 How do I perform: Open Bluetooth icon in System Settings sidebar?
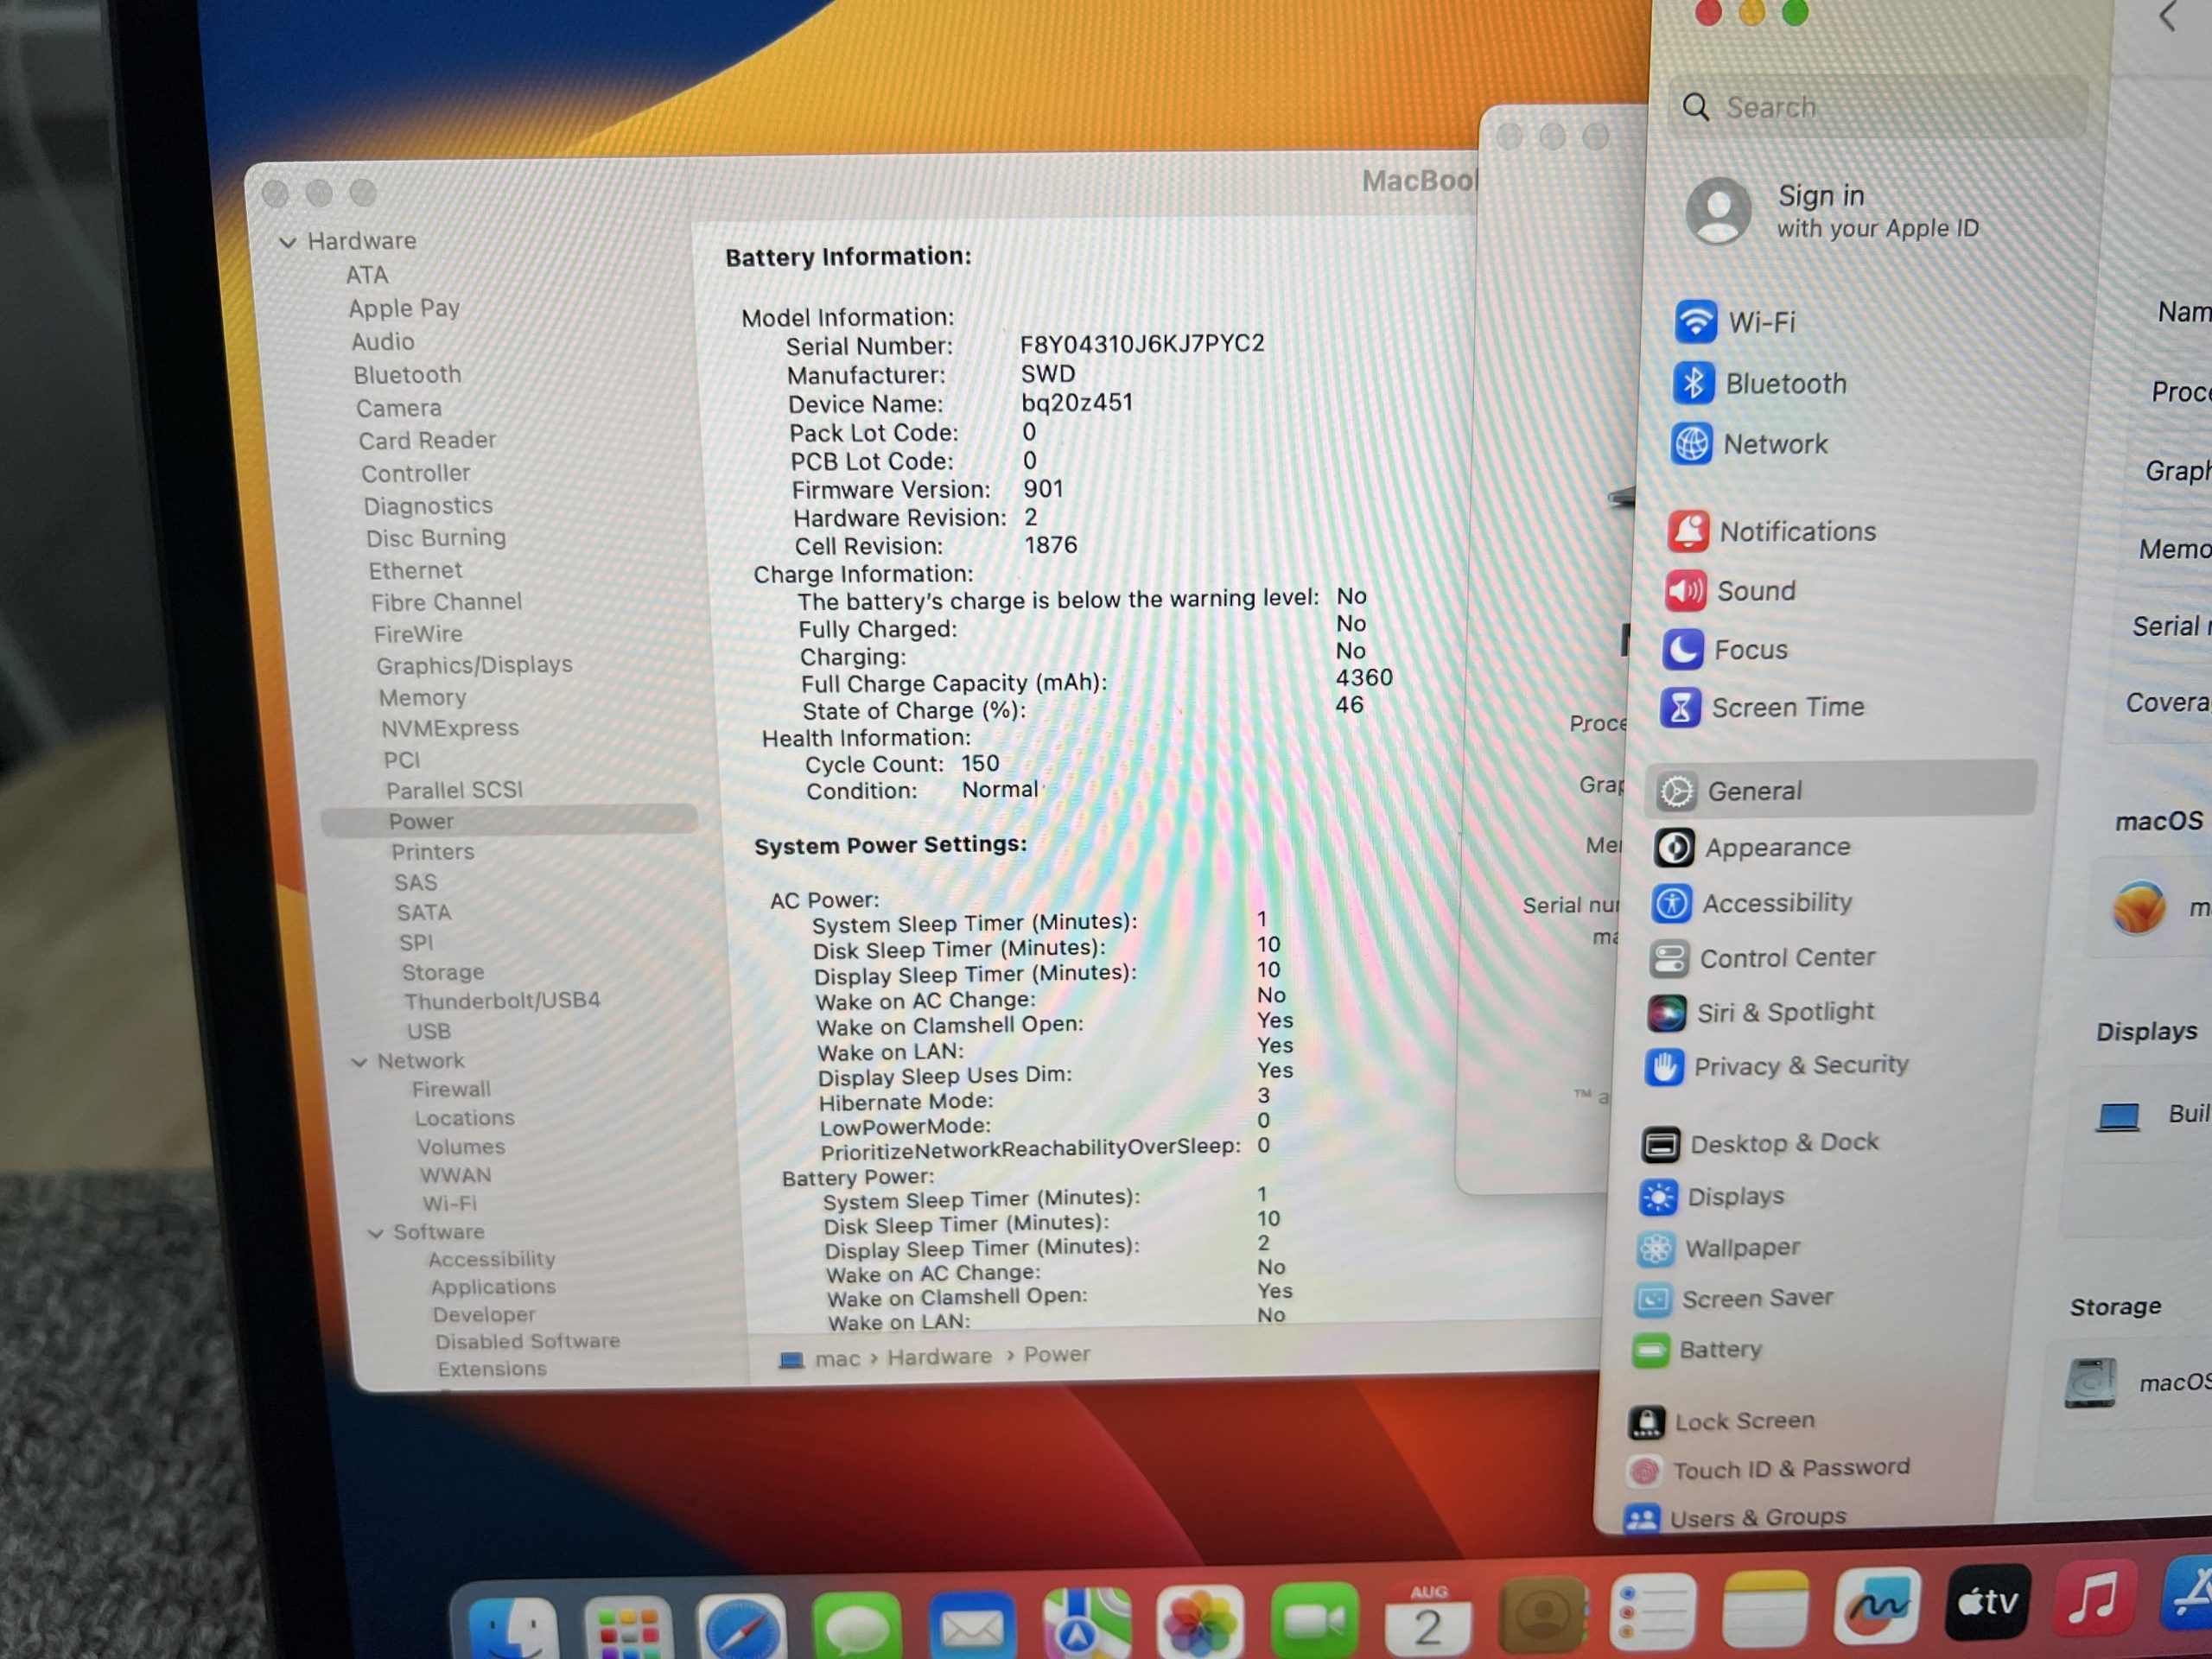(1693, 383)
